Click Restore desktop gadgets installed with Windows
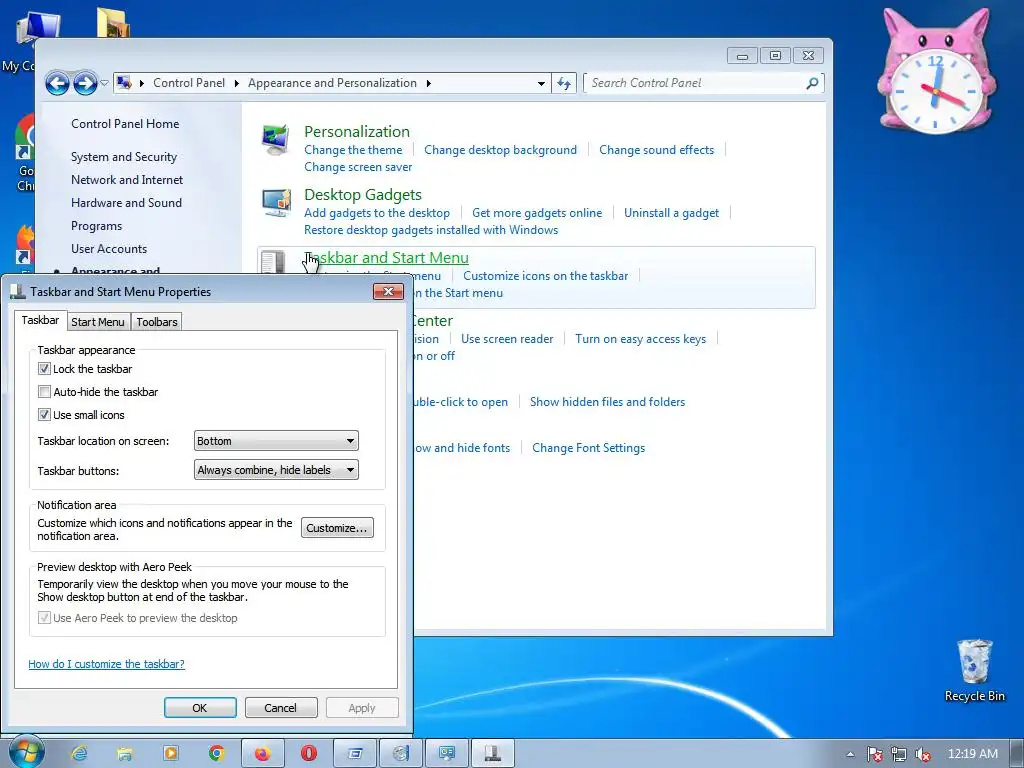 point(431,230)
